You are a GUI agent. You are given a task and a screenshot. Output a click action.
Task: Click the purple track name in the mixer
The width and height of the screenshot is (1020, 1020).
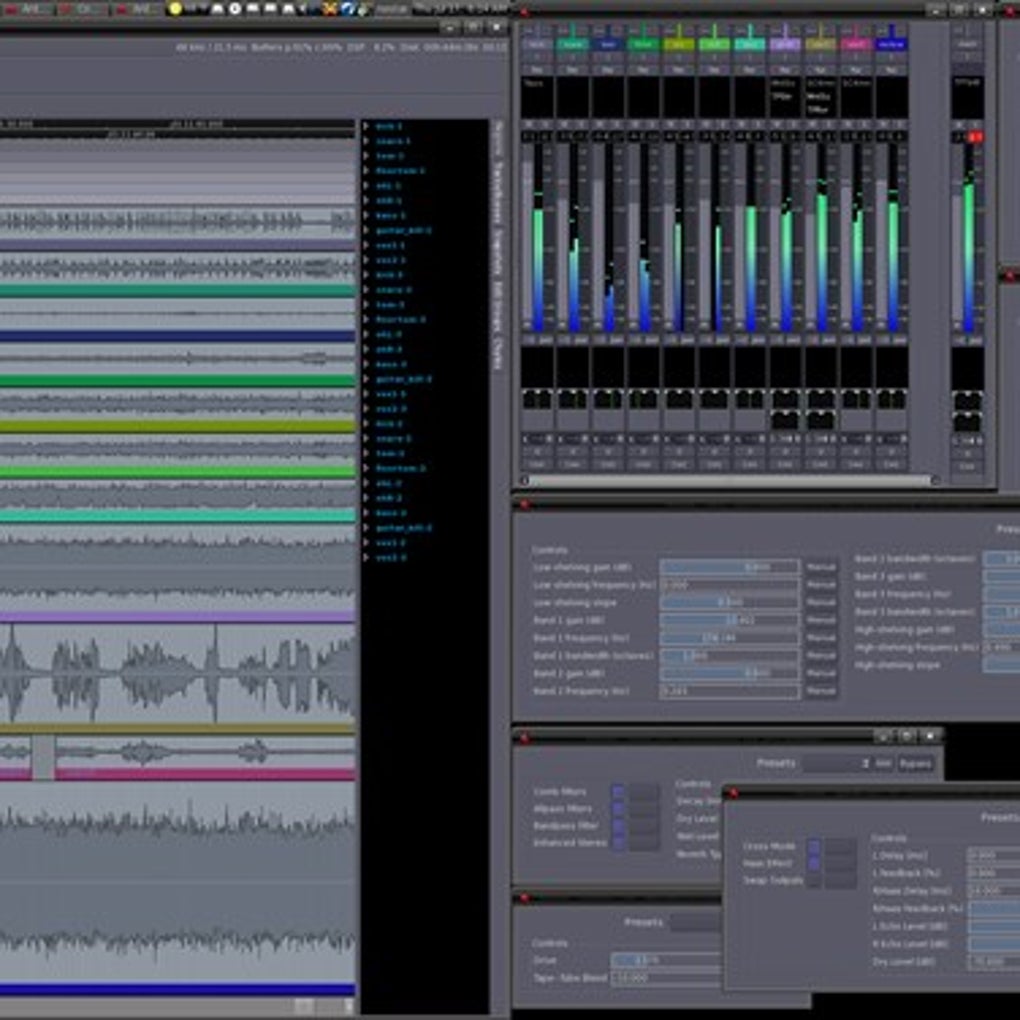point(785,45)
